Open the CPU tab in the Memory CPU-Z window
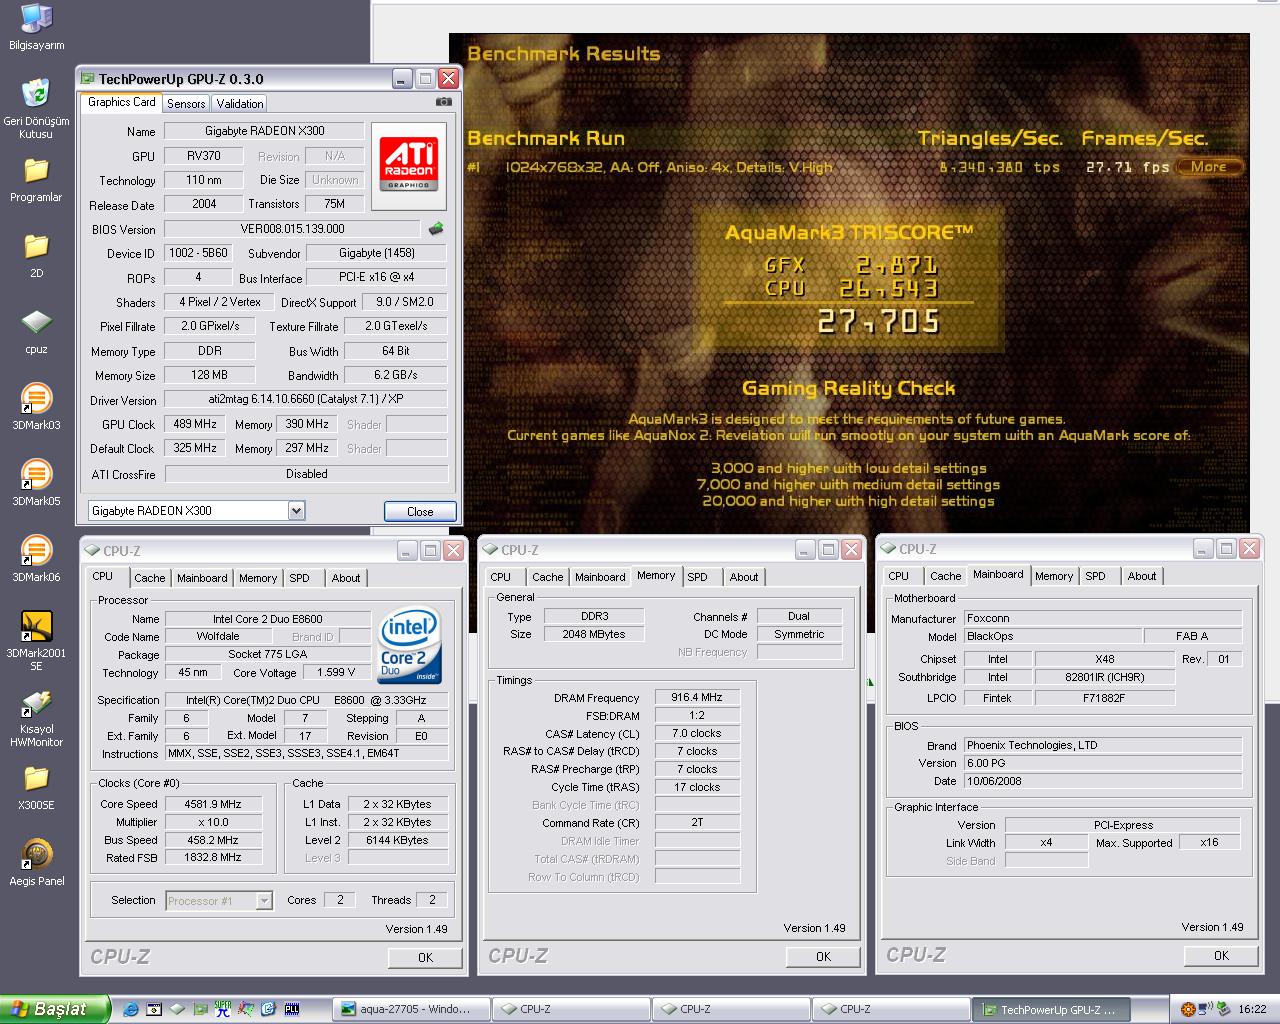The width and height of the screenshot is (1280, 1024). [501, 577]
